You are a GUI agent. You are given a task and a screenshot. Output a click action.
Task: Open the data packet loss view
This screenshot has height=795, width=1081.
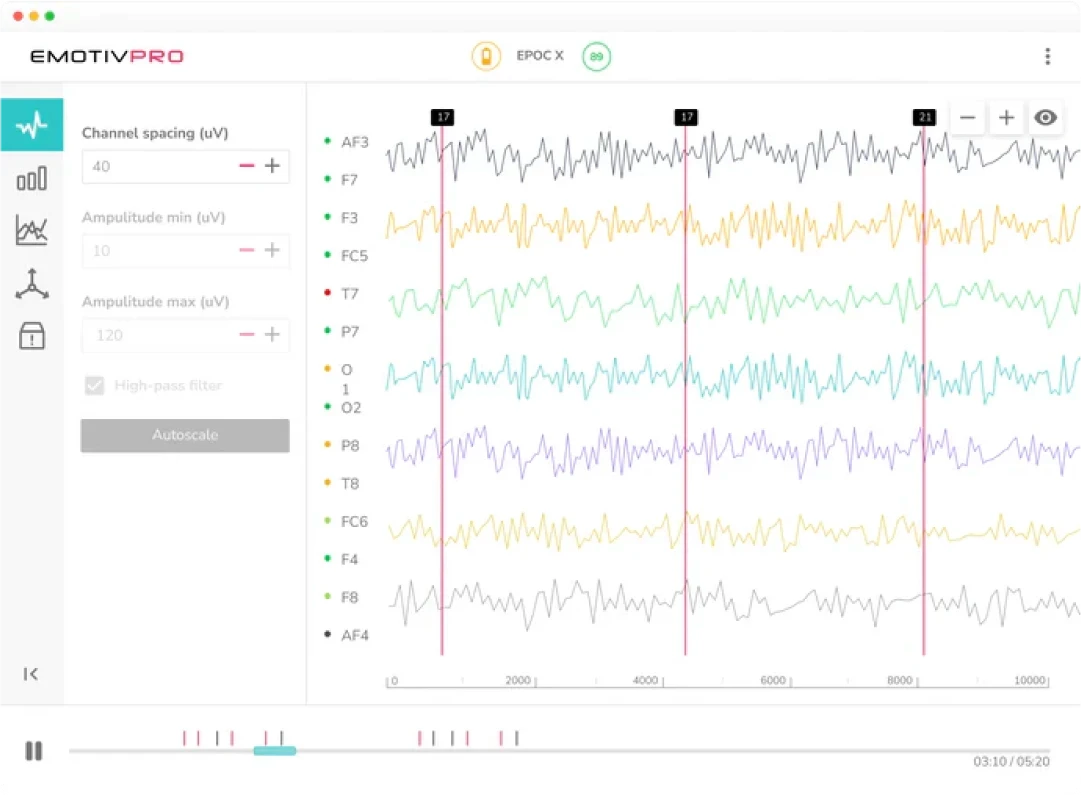point(31,337)
